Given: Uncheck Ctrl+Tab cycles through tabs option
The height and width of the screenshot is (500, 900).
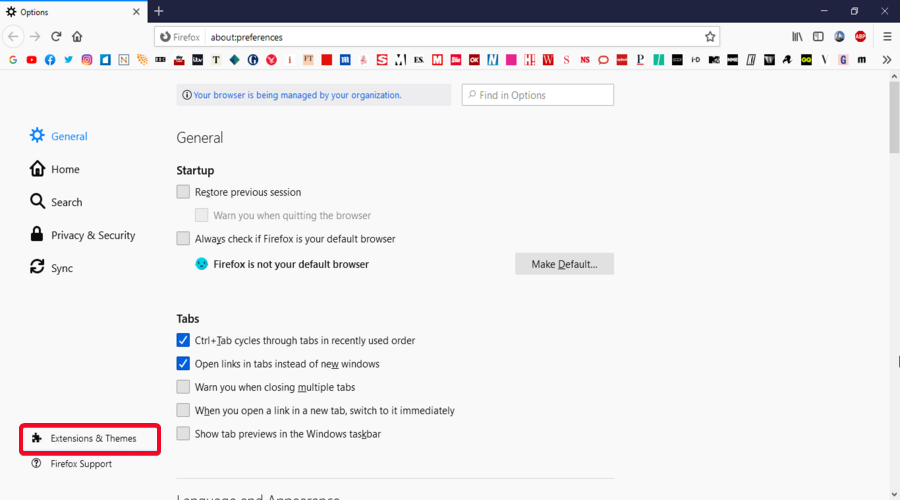Looking at the screenshot, I should (x=183, y=340).
